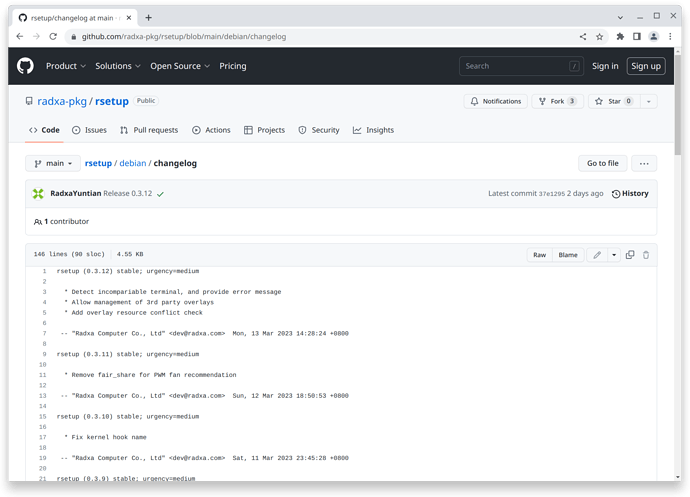The width and height of the screenshot is (690, 497).
Task: Close the rsetup/changelog tab
Action: click(128, 18)
